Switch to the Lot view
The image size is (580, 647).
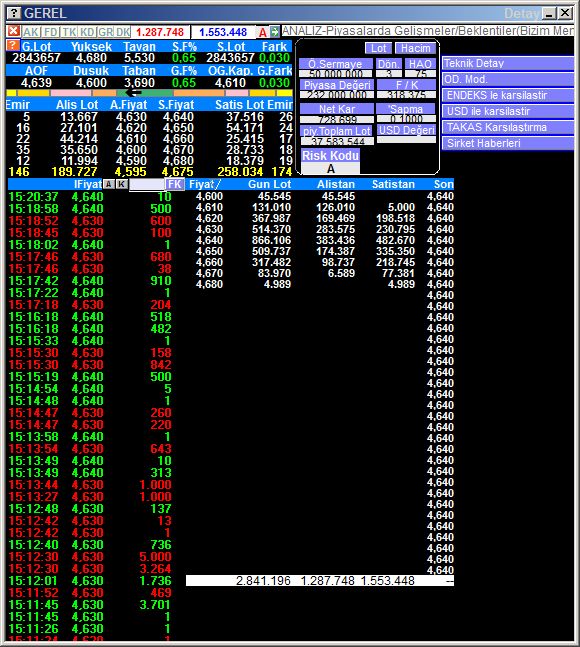378,48
